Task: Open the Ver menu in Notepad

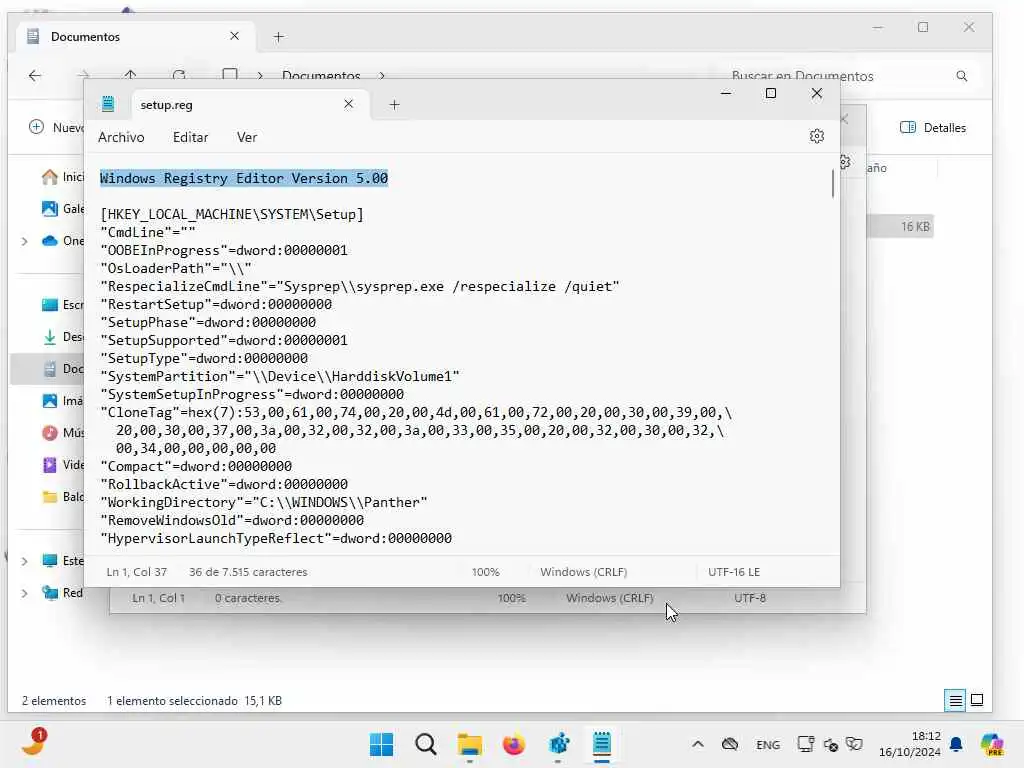Action: click(247, 137)
